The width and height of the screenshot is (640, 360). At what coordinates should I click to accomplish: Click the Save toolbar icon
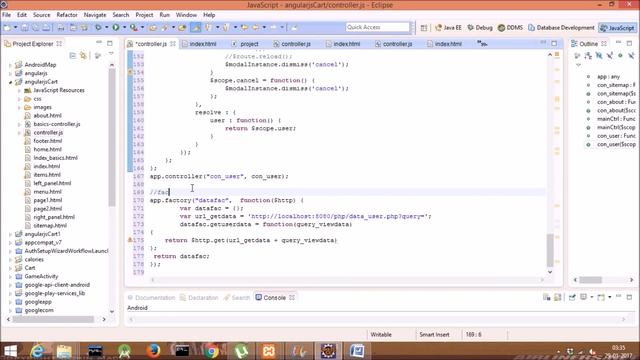[x=25, y=28]
